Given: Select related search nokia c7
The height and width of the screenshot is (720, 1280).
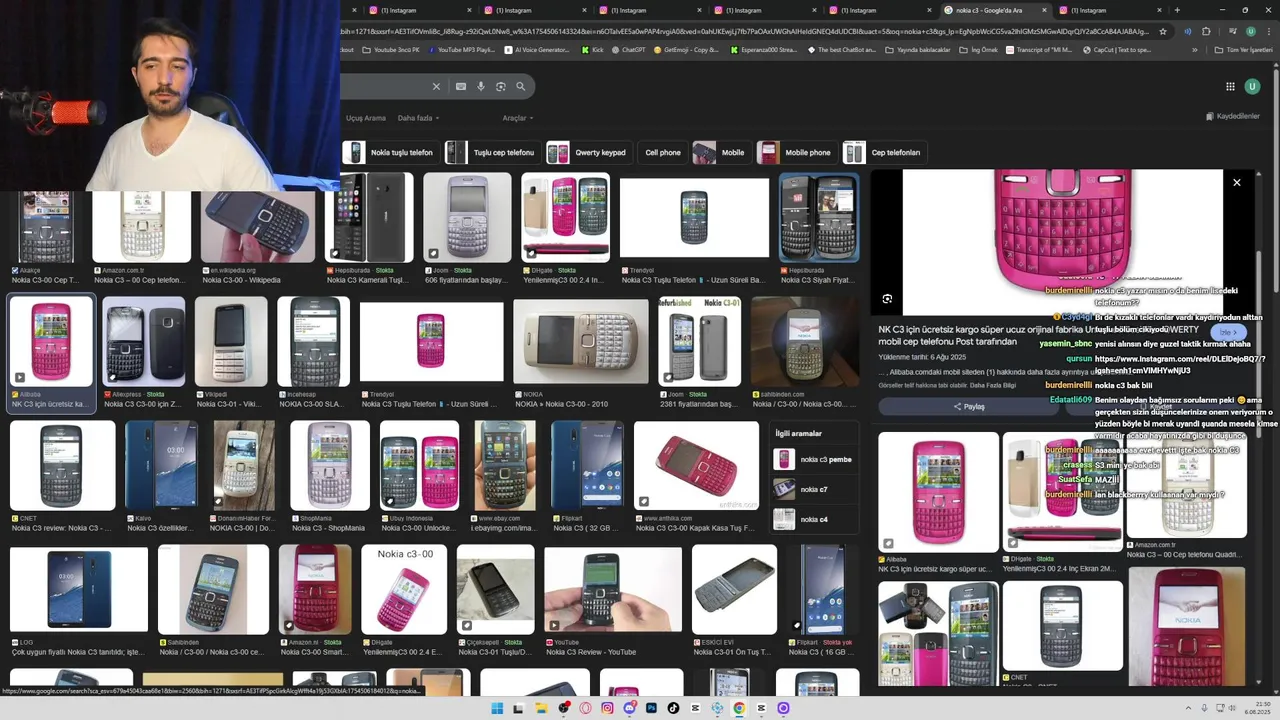Looking at the screenshot, I should click(814, 490).
